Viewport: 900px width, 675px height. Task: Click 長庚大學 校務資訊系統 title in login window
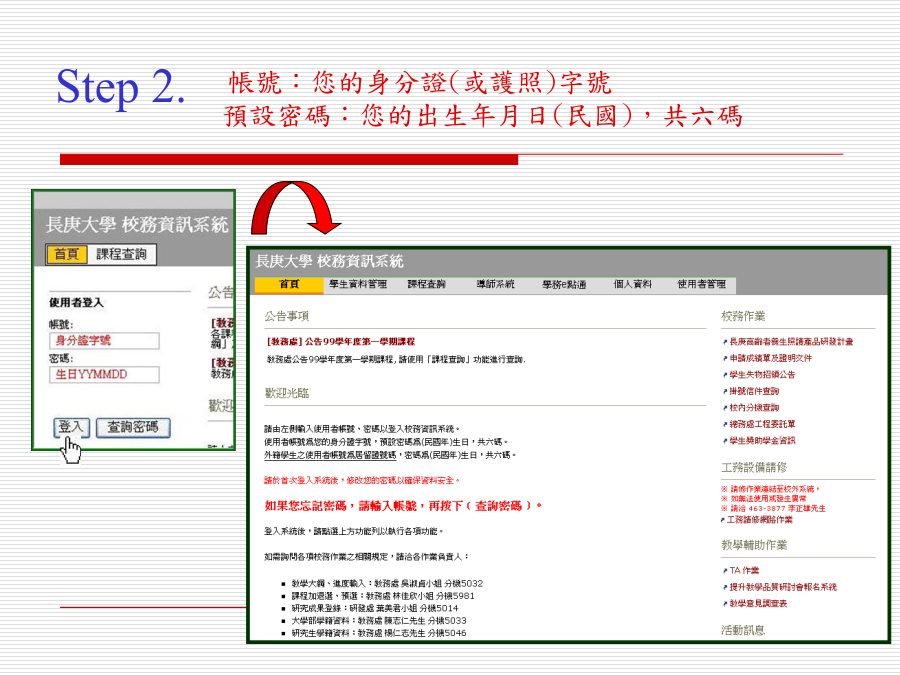tap(137, 225)
